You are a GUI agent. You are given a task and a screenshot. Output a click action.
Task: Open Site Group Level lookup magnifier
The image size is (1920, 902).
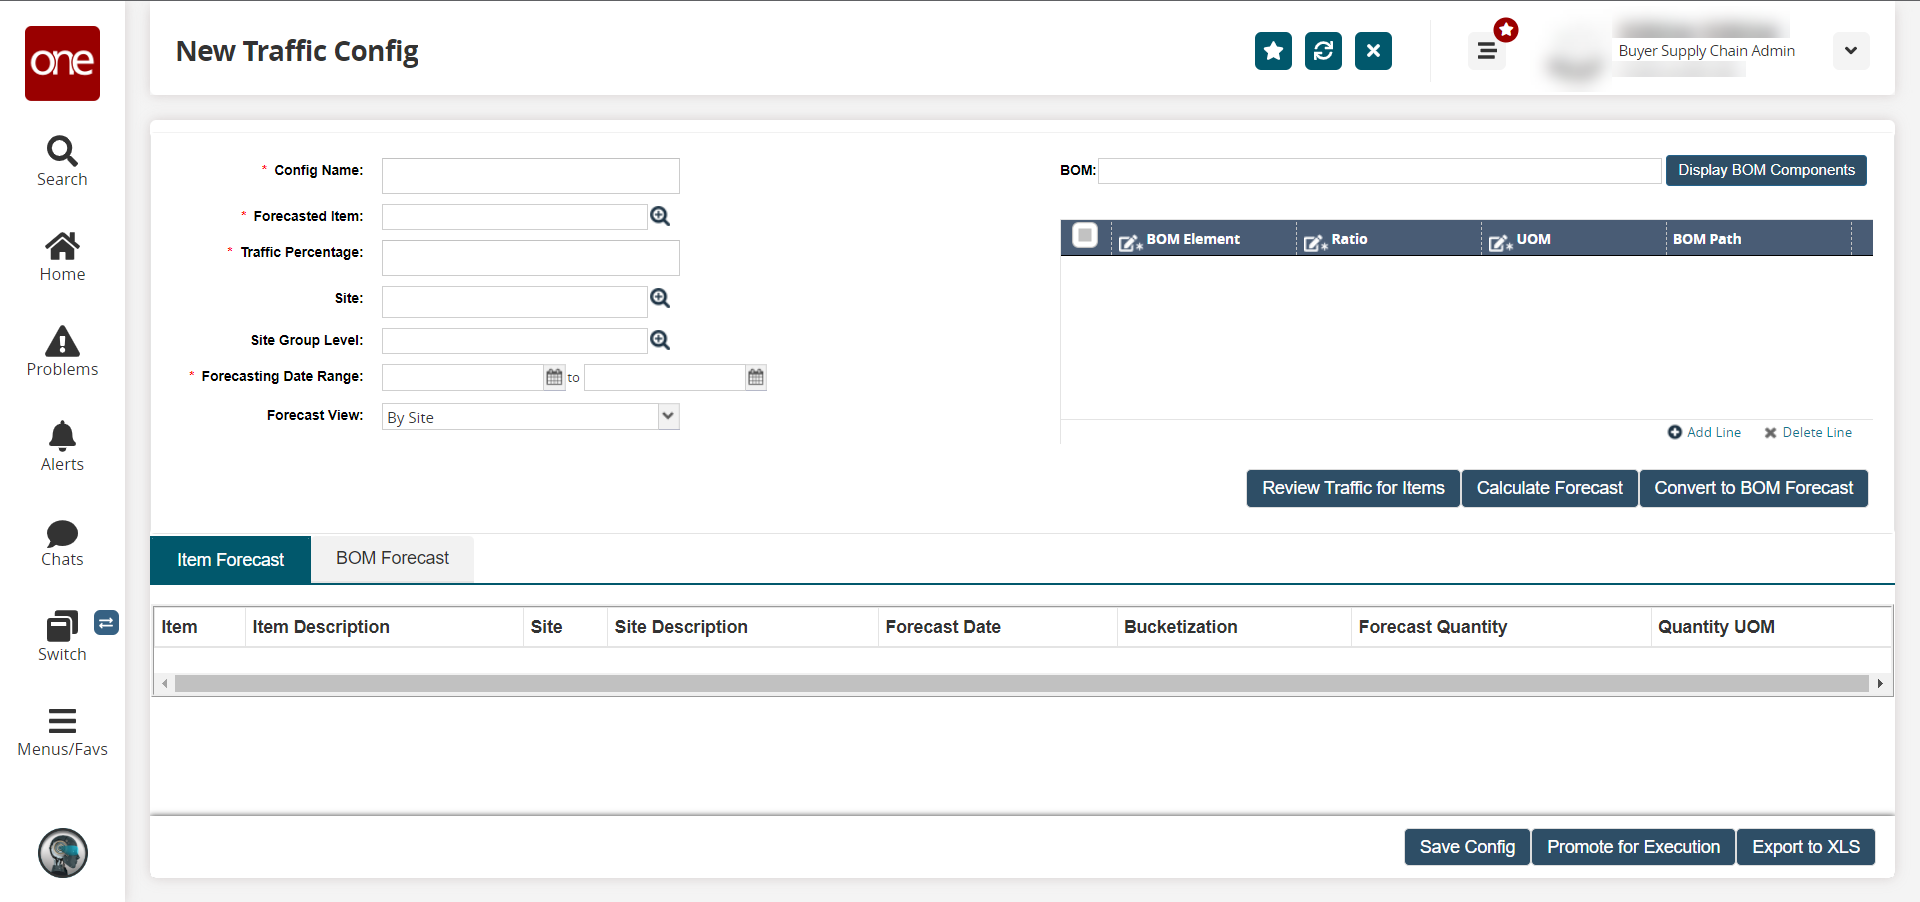(660, 340)
